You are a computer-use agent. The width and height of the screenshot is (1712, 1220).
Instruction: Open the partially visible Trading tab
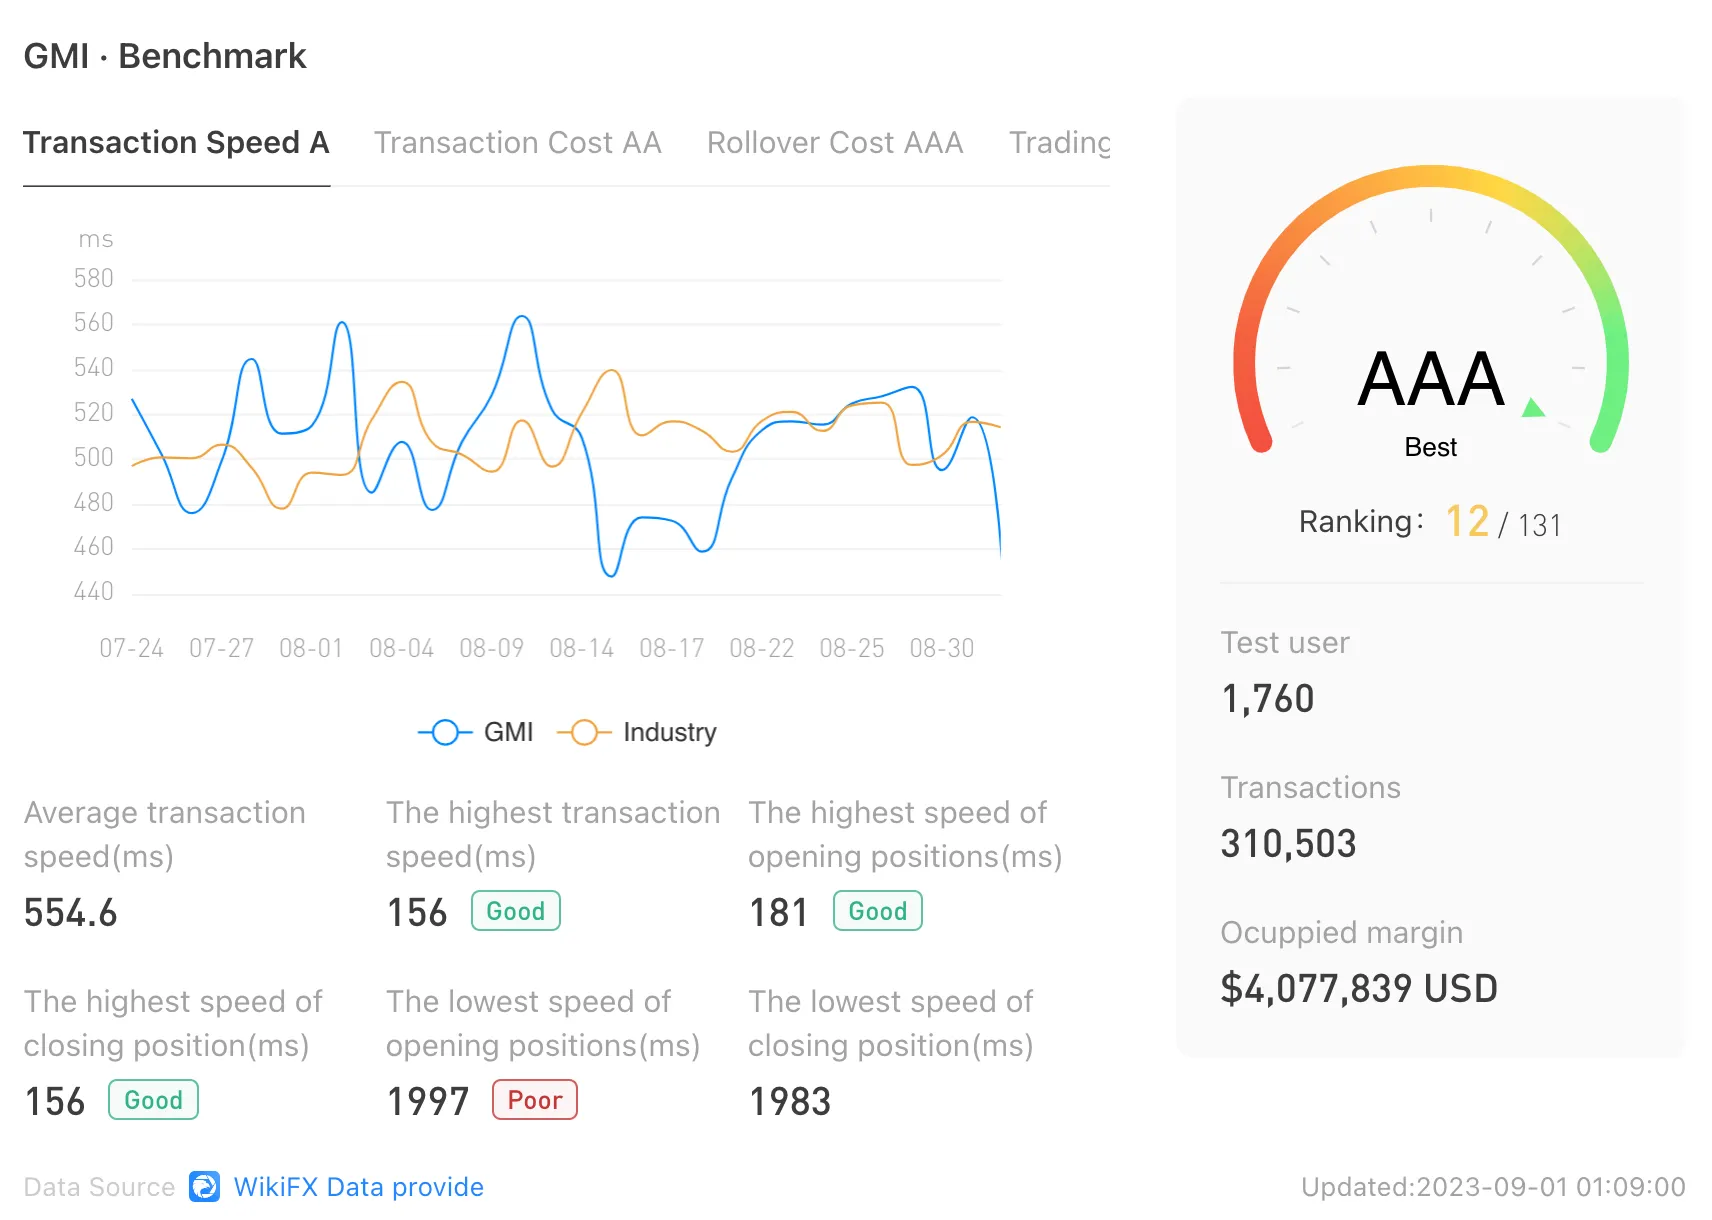tap(1060, 143)
